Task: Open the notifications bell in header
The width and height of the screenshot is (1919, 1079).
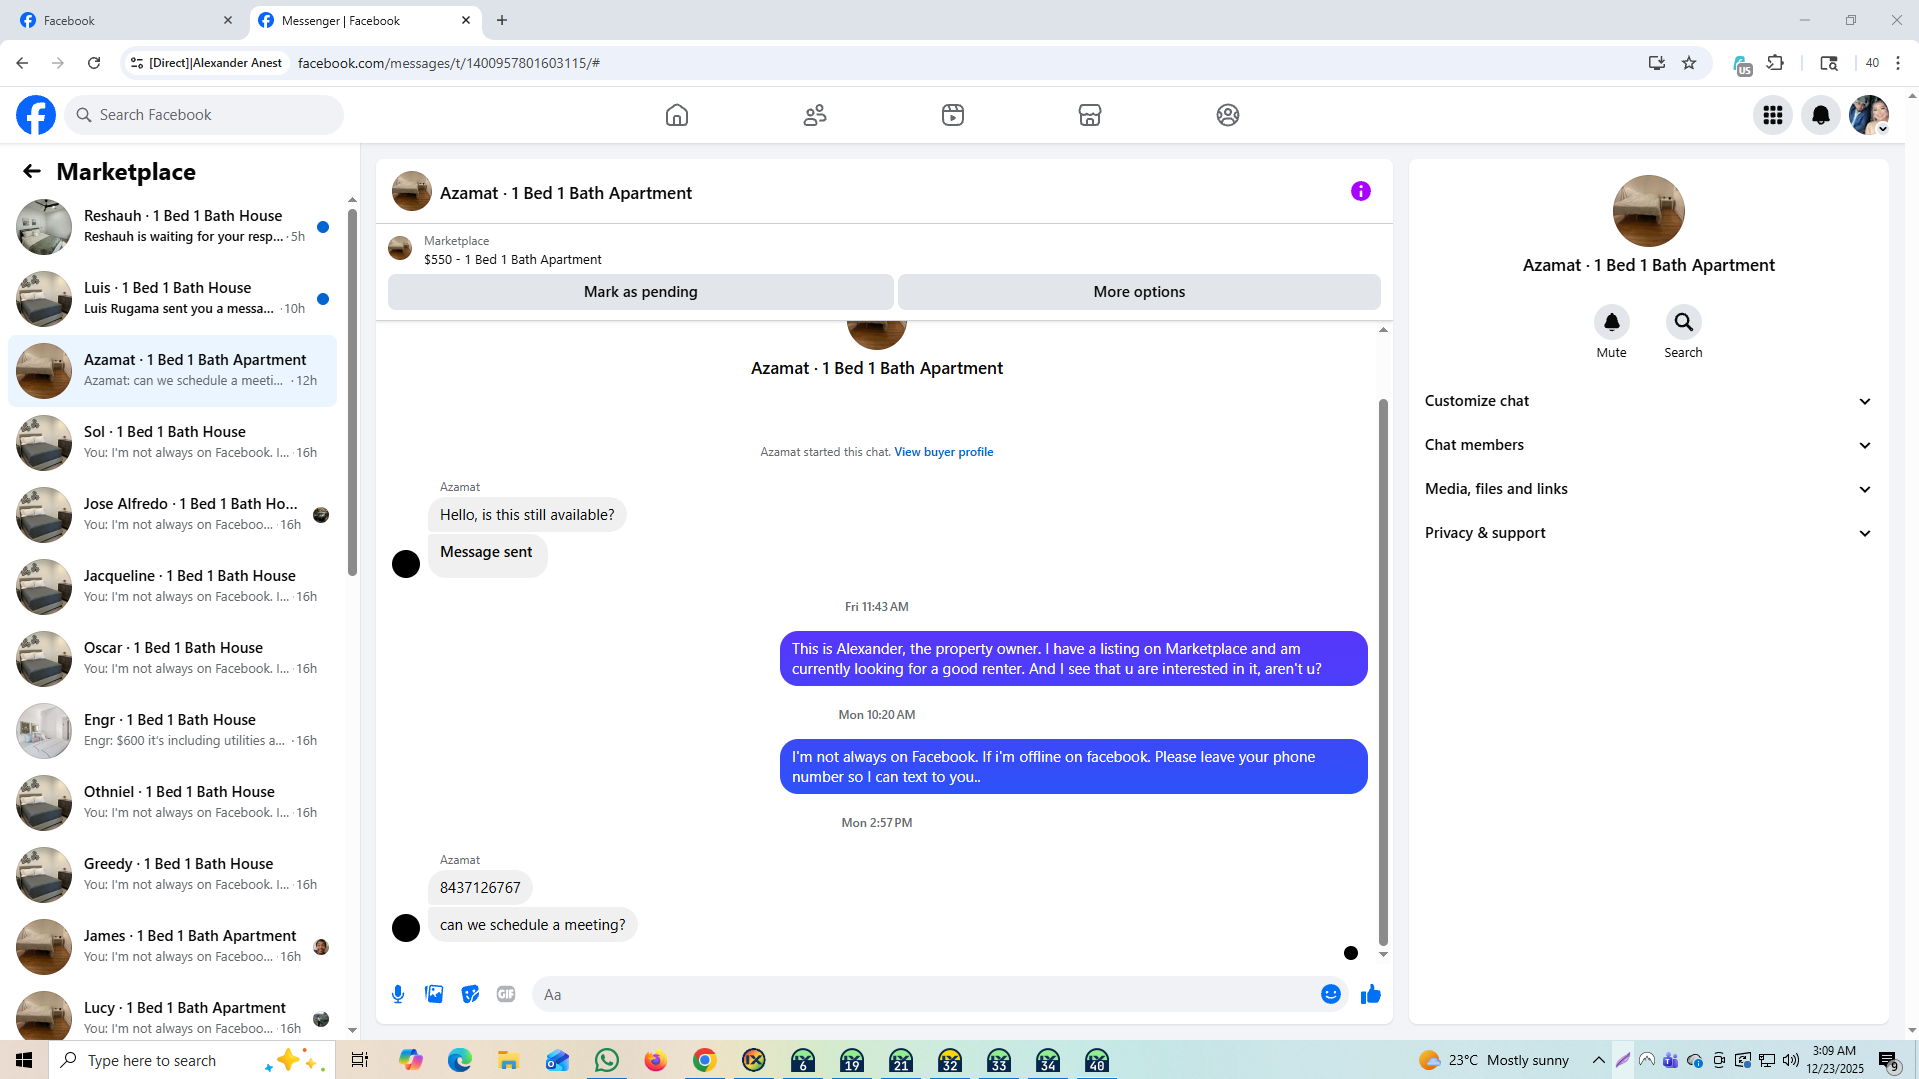Action: tap(1821, 115)
